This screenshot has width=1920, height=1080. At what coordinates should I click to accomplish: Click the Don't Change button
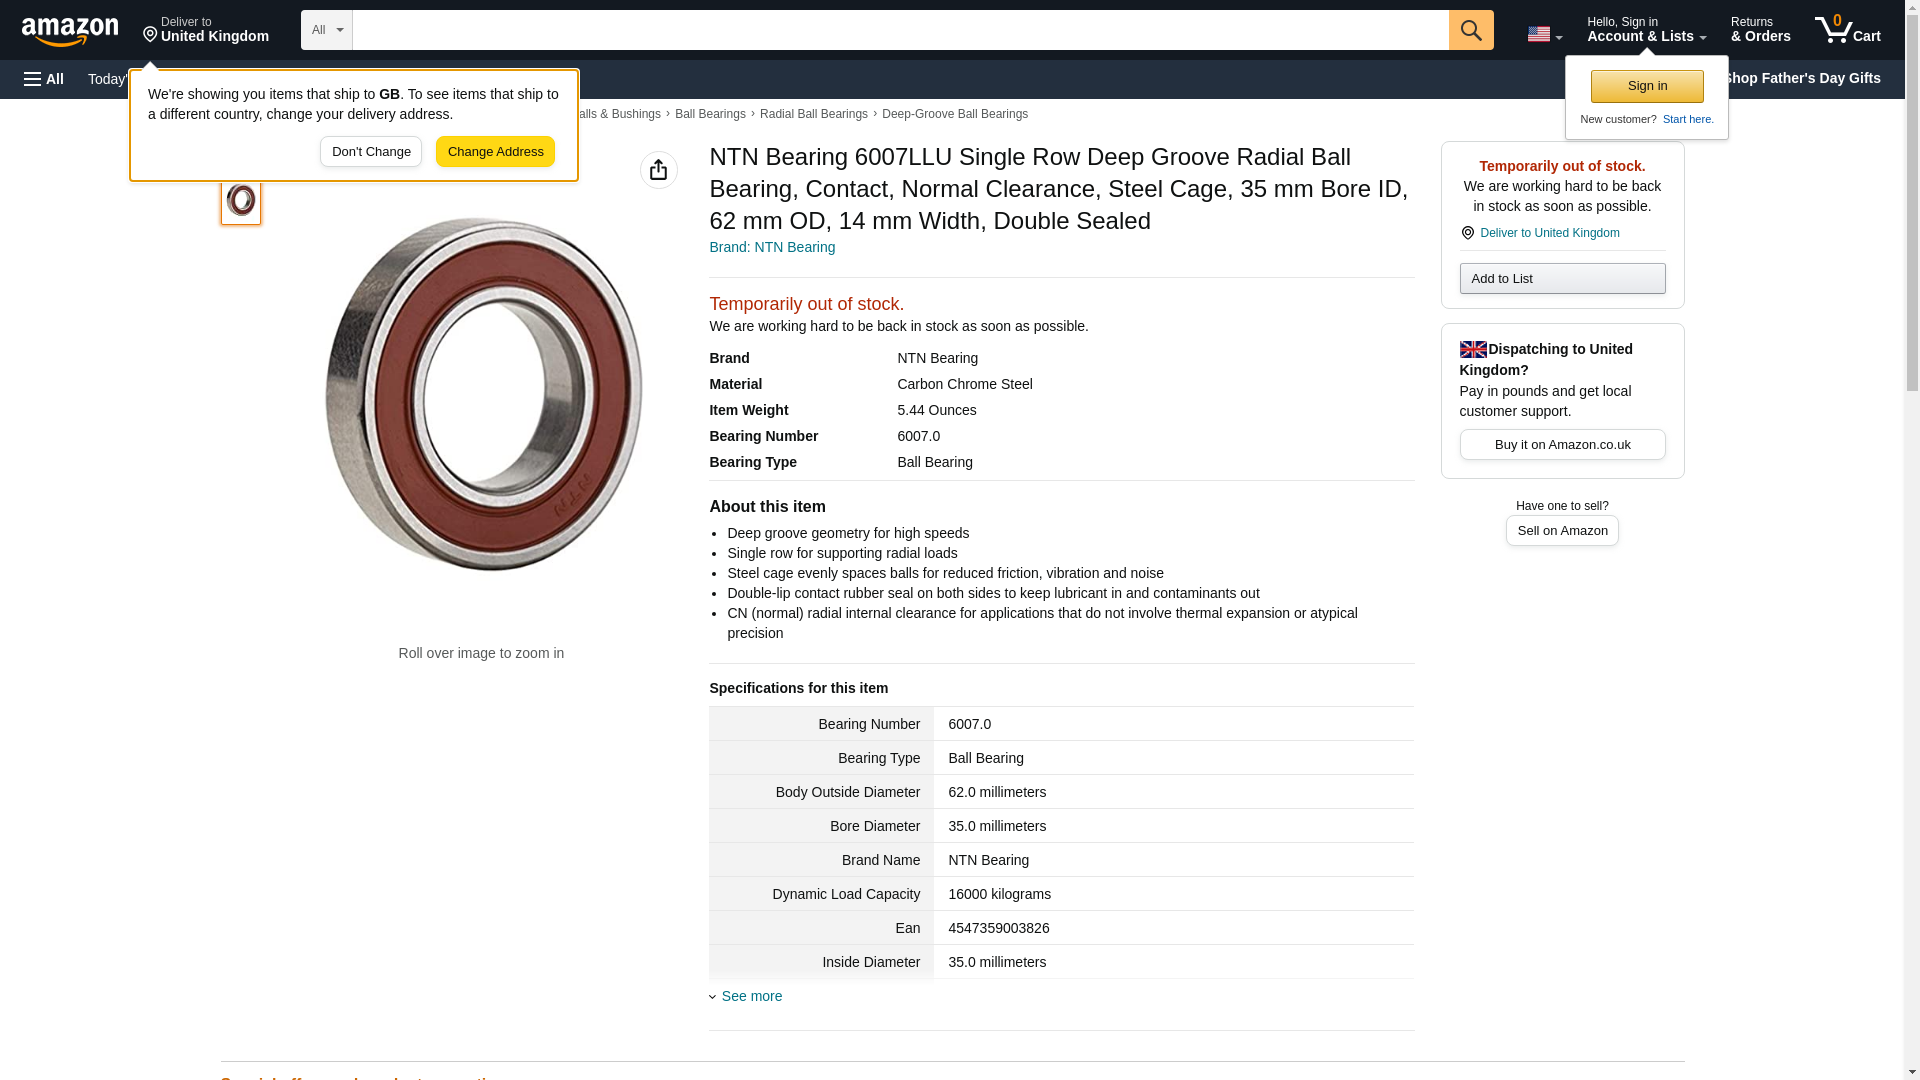pos(371,152)
